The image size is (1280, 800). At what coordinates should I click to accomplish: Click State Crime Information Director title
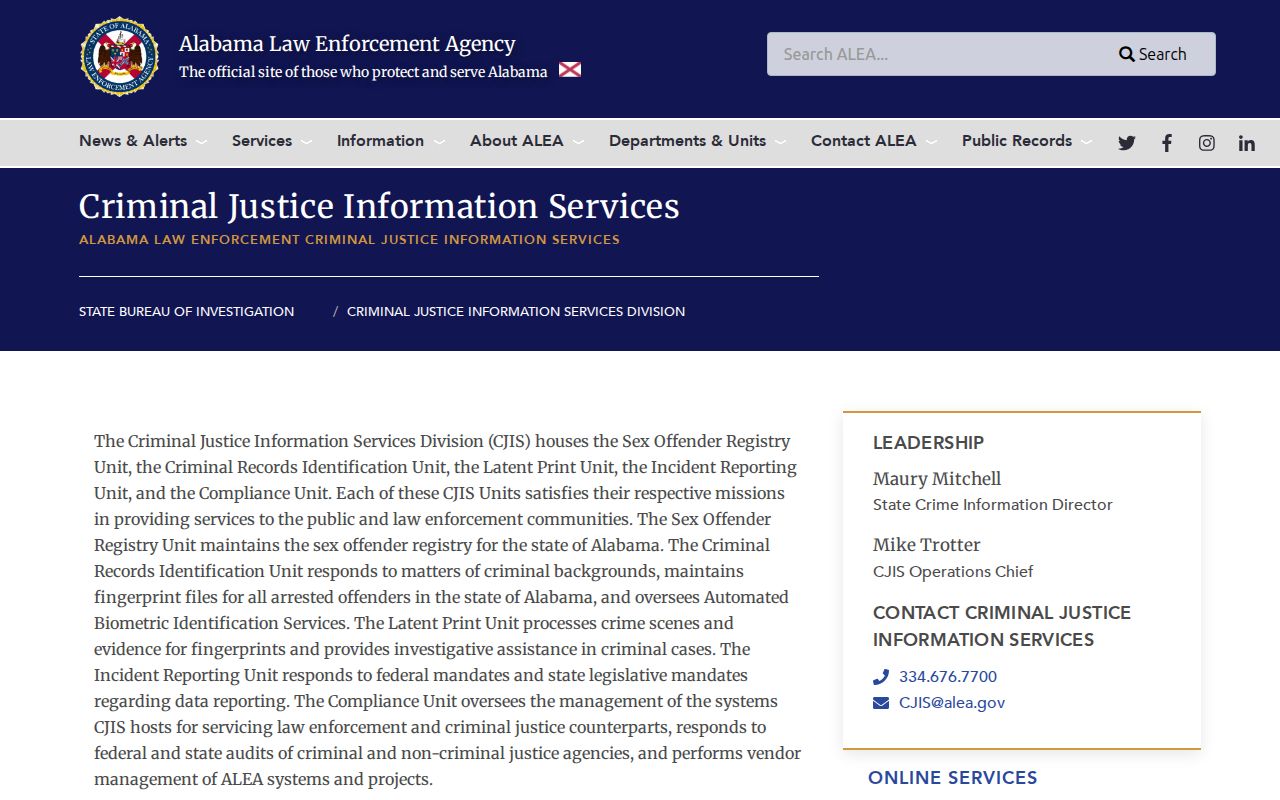[x=993, y=505]
